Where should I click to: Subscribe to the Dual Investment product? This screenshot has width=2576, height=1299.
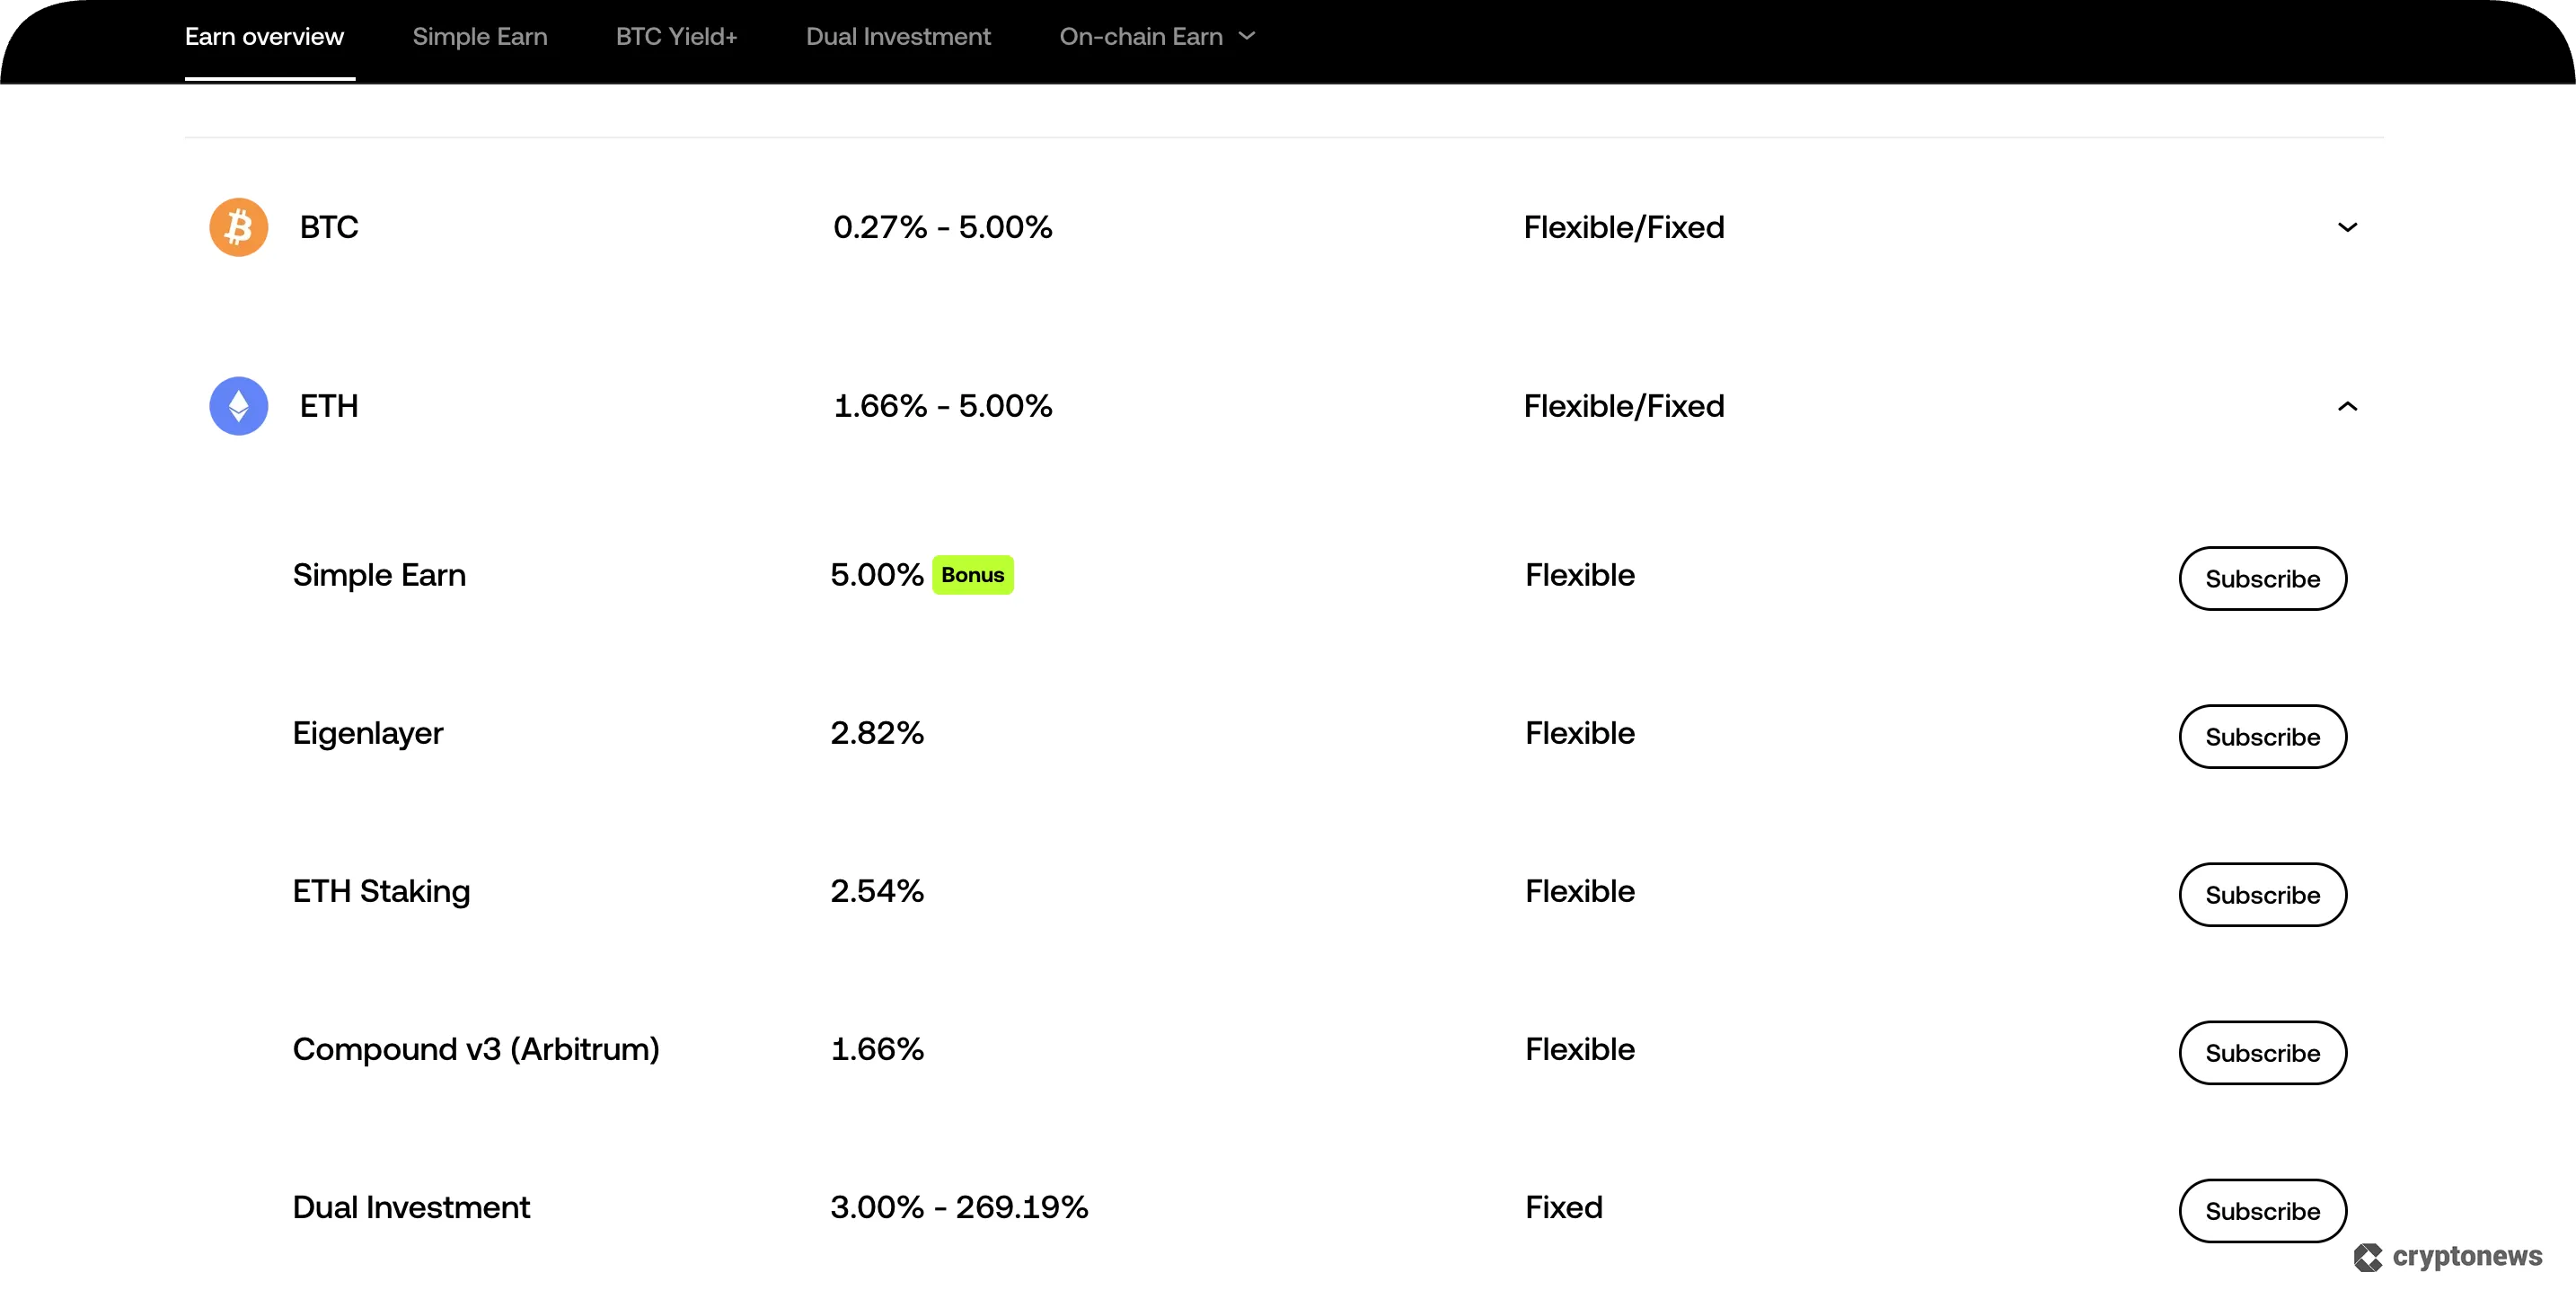pos(2262,1210)
